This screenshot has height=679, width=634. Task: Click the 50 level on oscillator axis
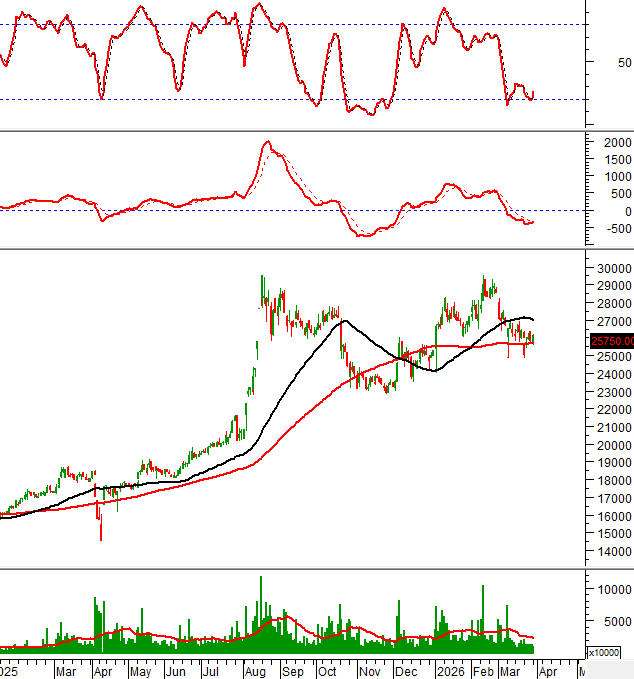597,62
